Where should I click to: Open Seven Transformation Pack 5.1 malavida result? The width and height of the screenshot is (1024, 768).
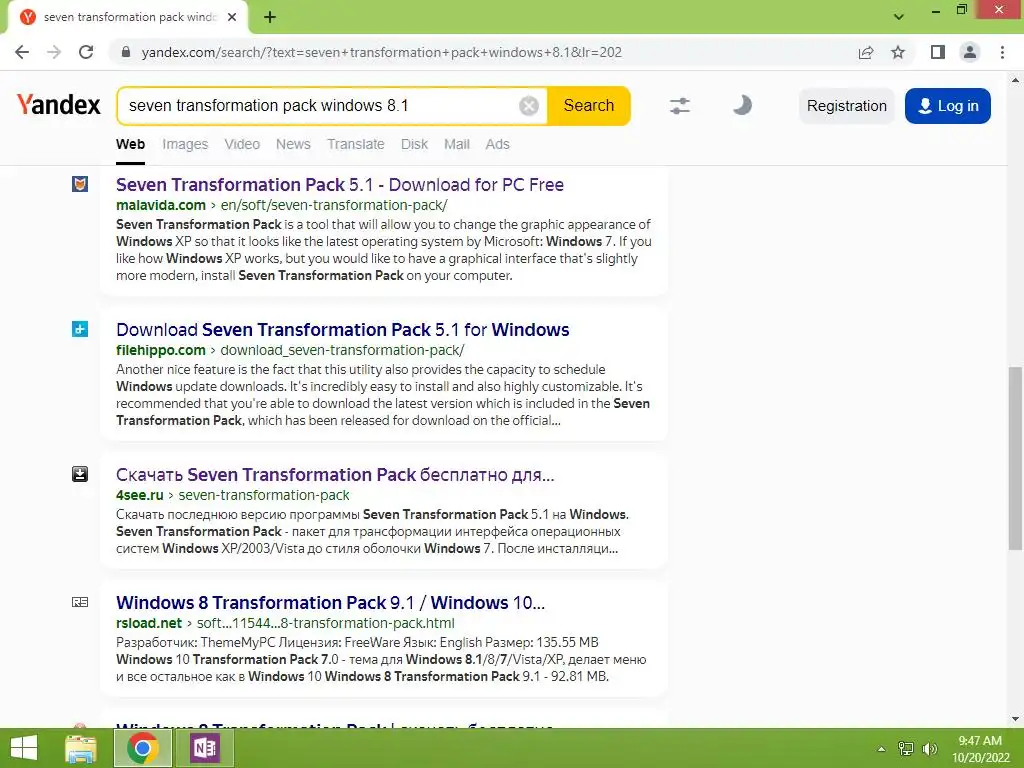(x=340, y=185)
